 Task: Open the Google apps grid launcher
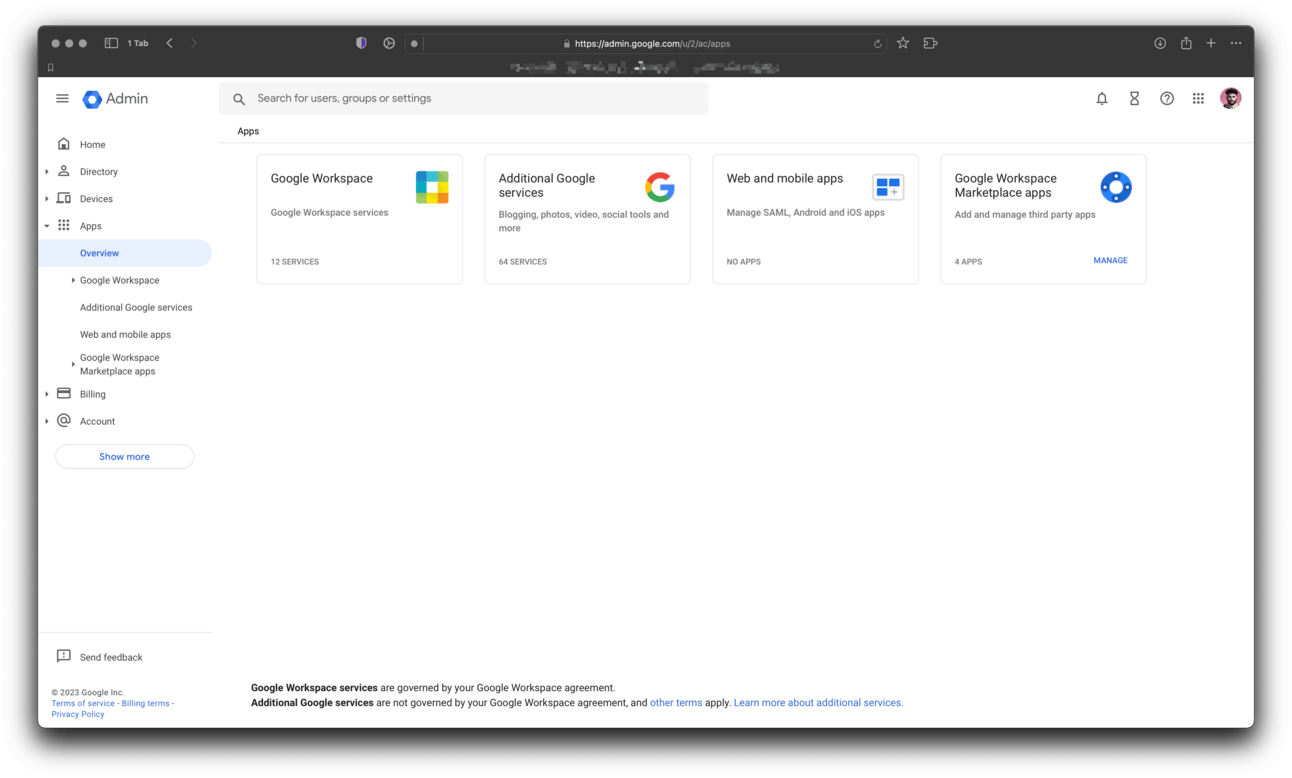tap(1198, 99)
